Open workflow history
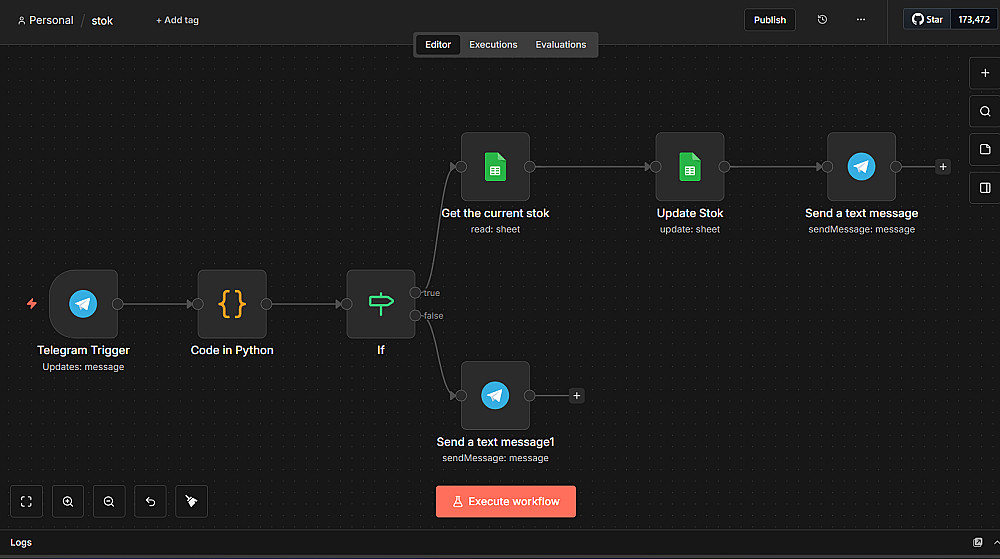The image size is (1000, 559). coord(822,20)
